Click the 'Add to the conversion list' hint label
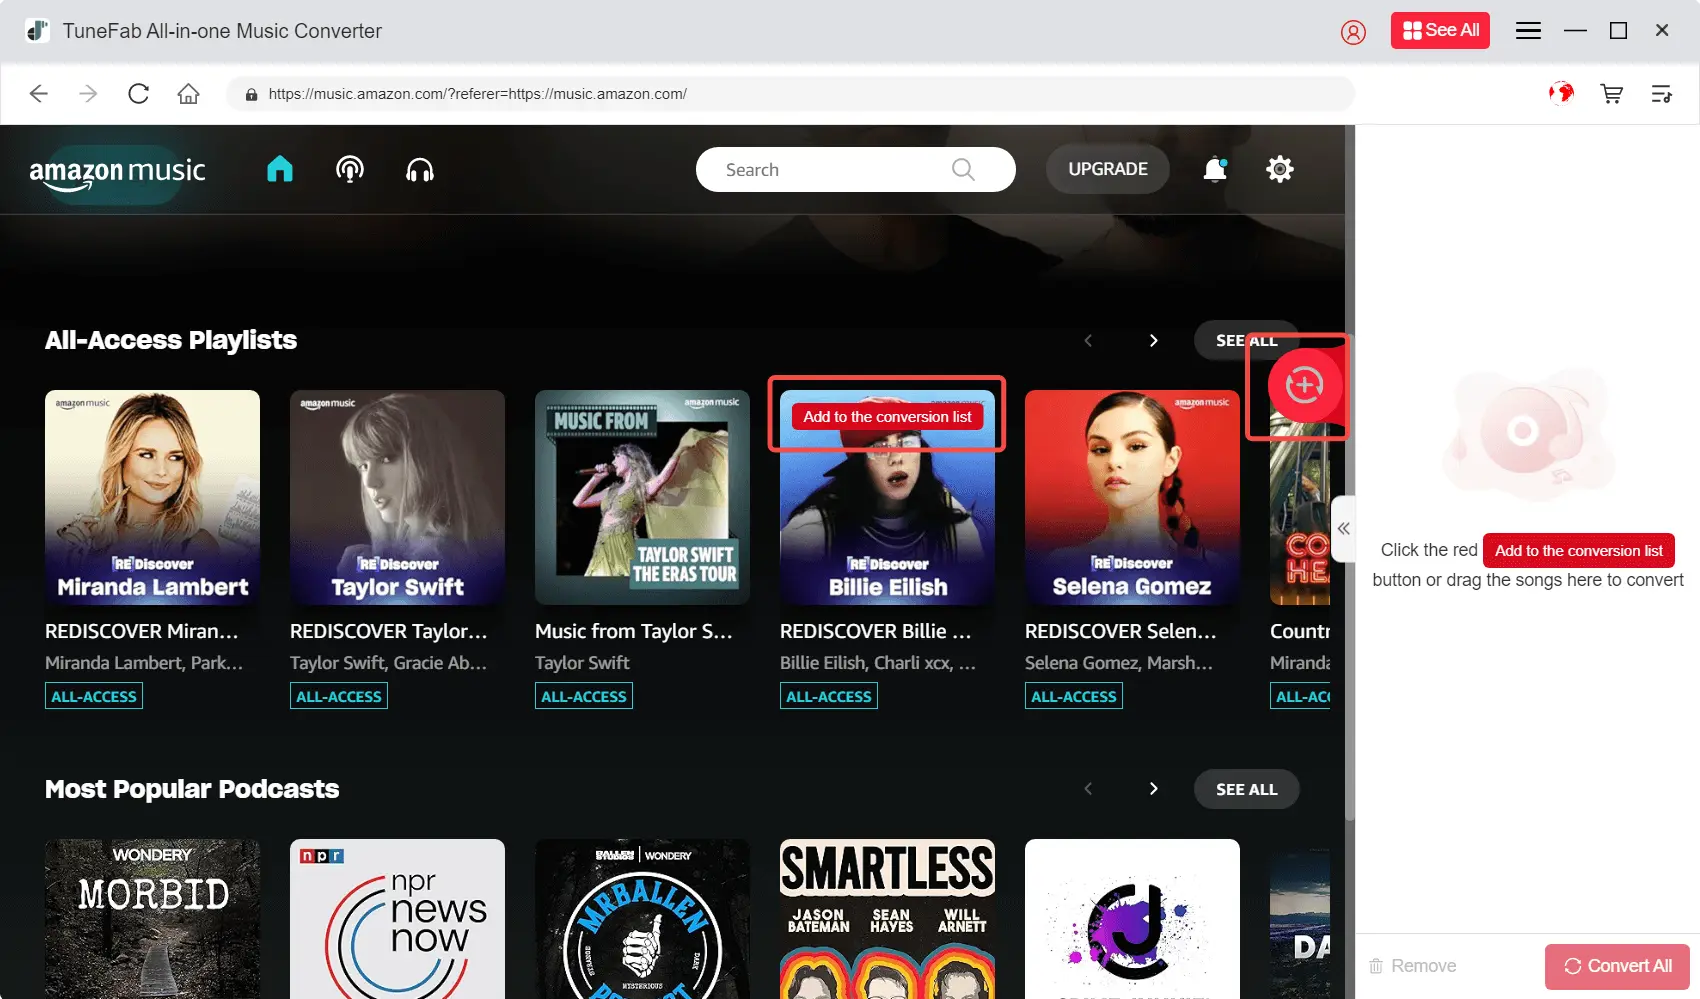1700x999 pixels. tap(1578, 550)
